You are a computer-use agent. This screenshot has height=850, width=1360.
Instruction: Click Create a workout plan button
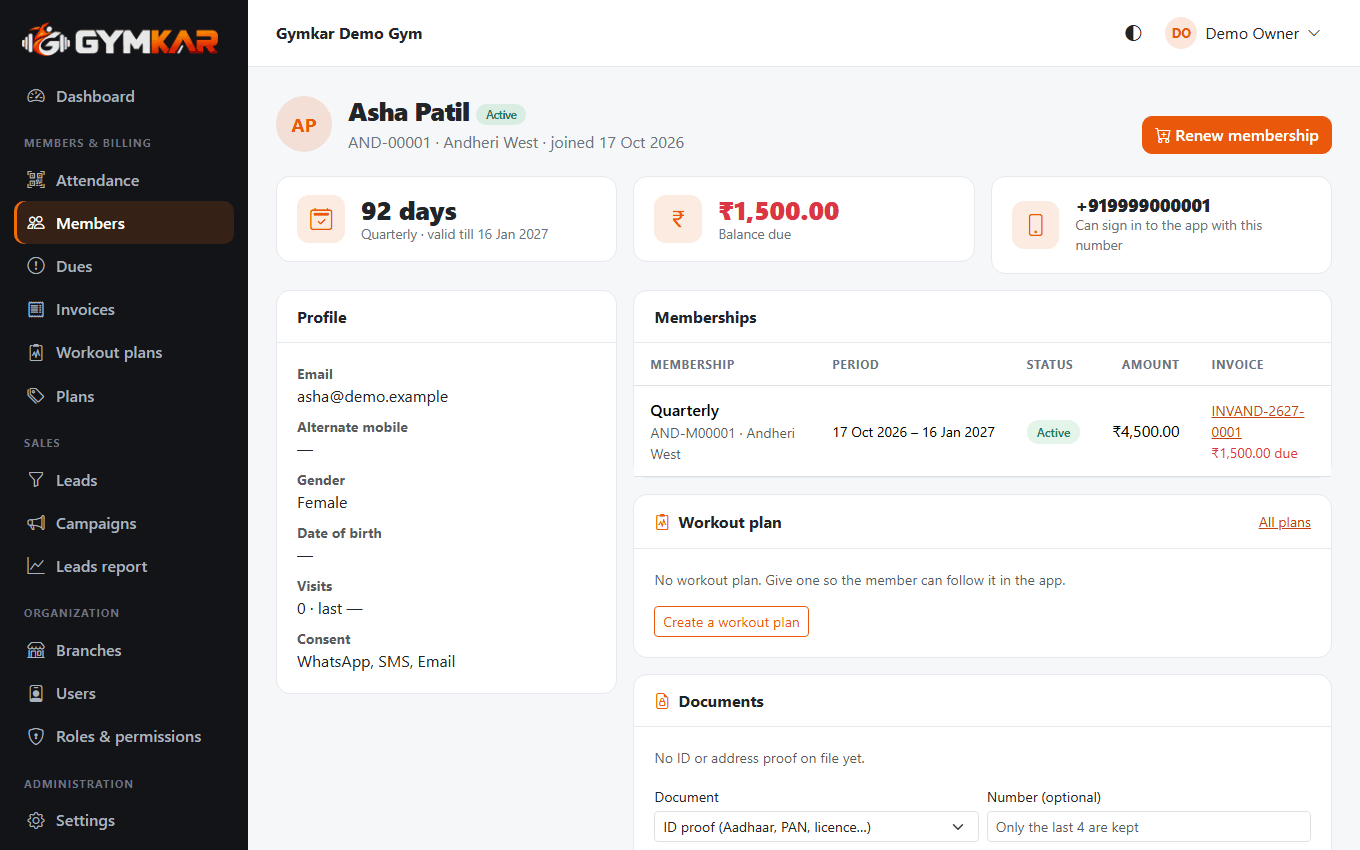(x=731, y=622)
